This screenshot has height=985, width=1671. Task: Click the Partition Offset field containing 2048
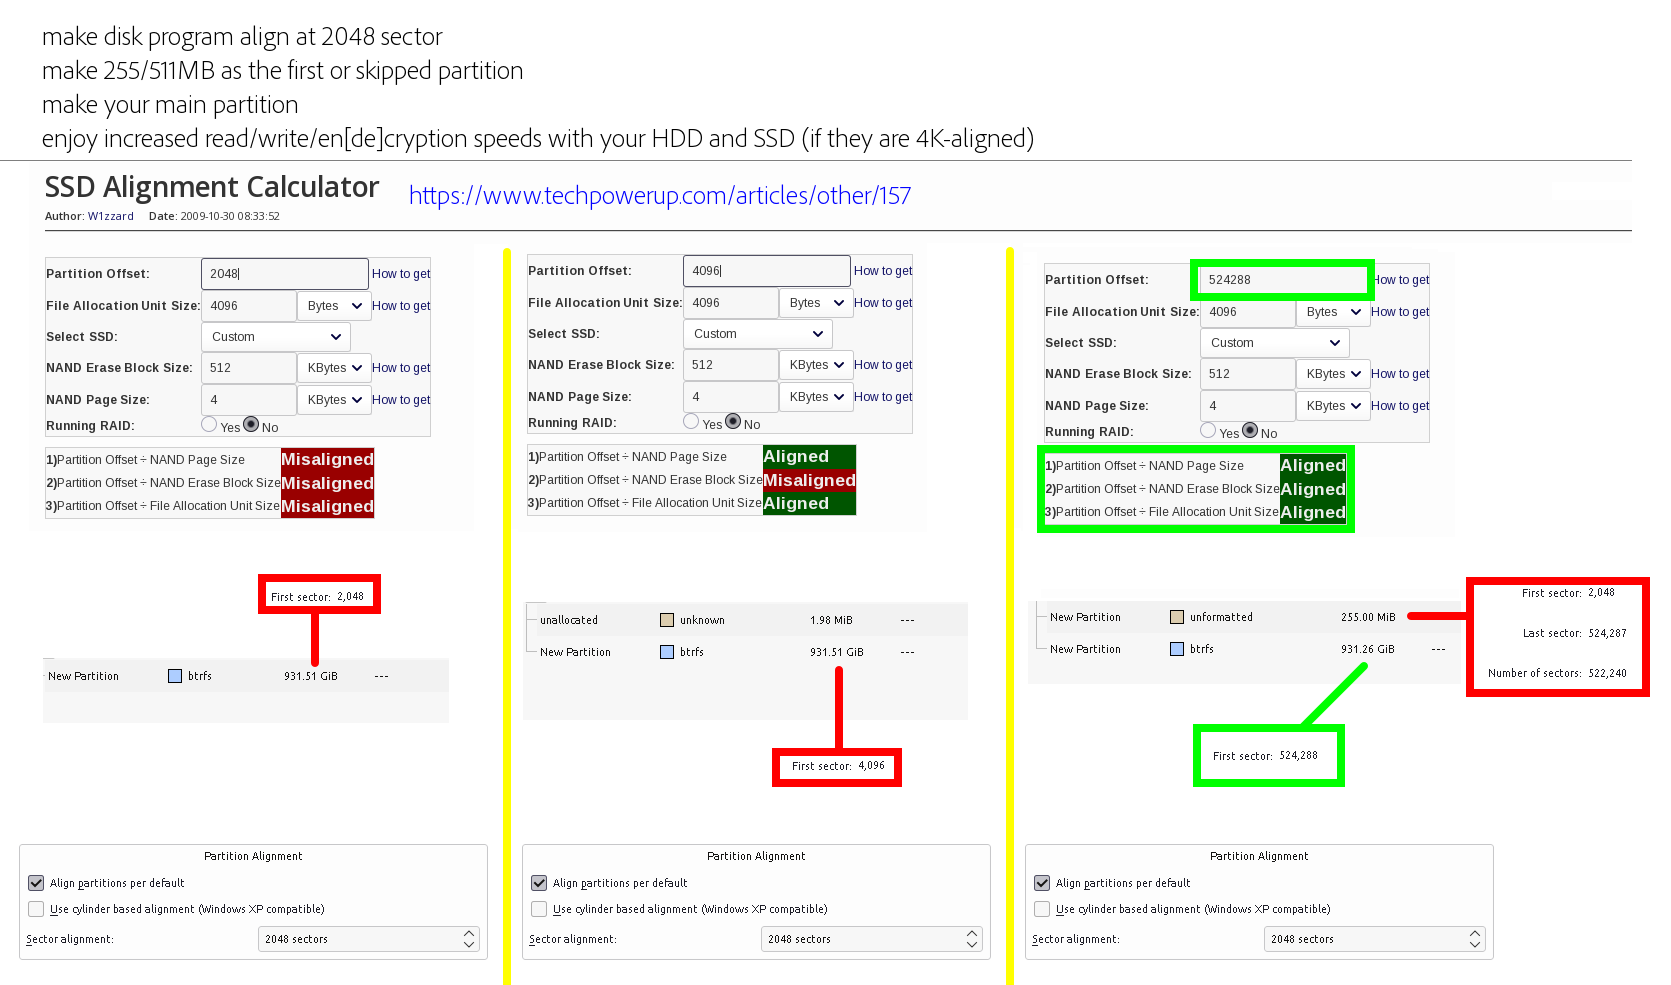coord(285,274)
